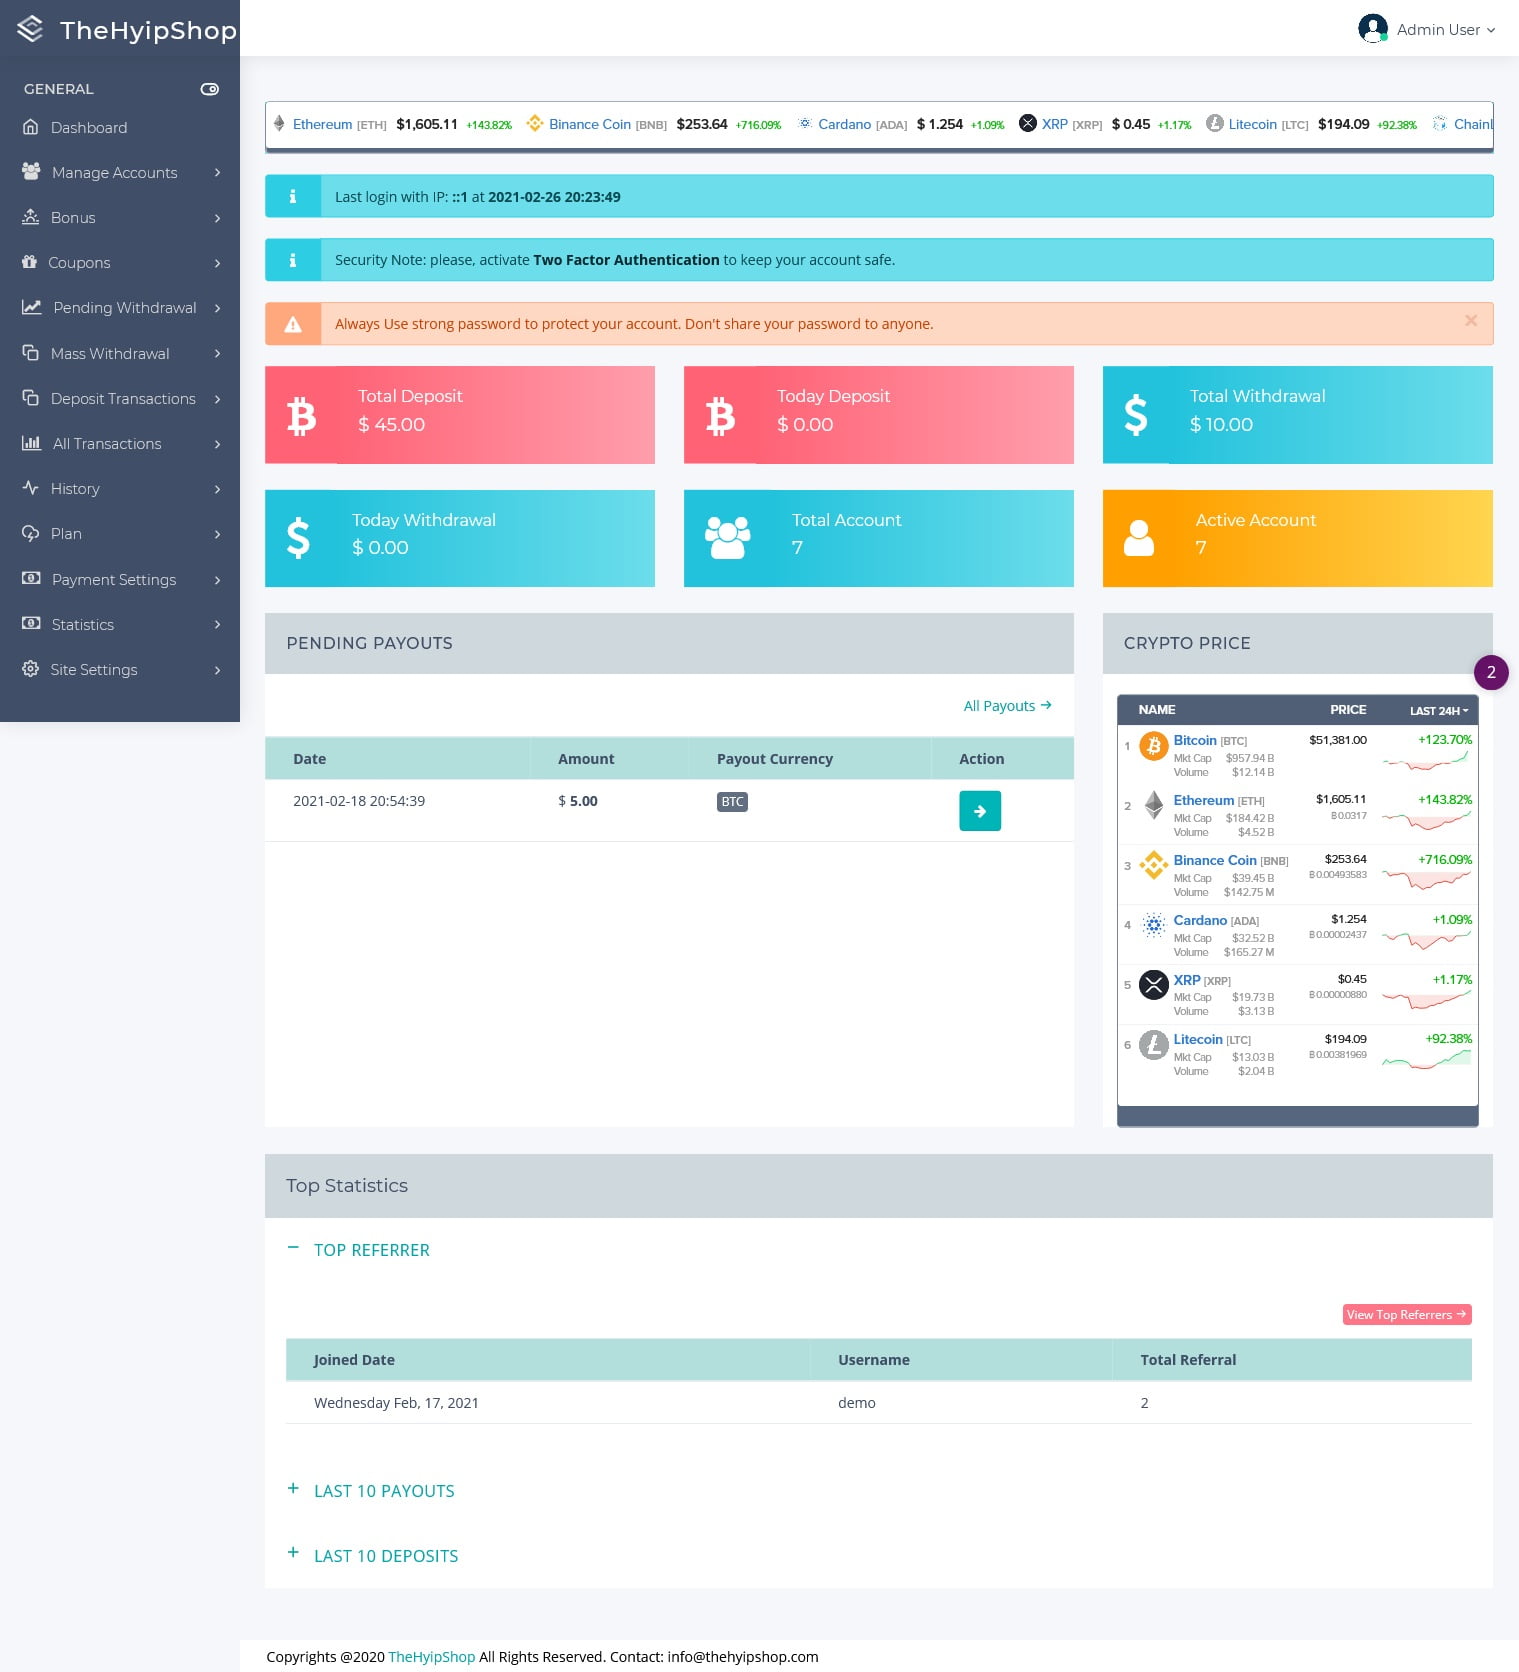Click the Ethereum diamond icon in widget
1519x1672 pixels.
(1154, 805)
